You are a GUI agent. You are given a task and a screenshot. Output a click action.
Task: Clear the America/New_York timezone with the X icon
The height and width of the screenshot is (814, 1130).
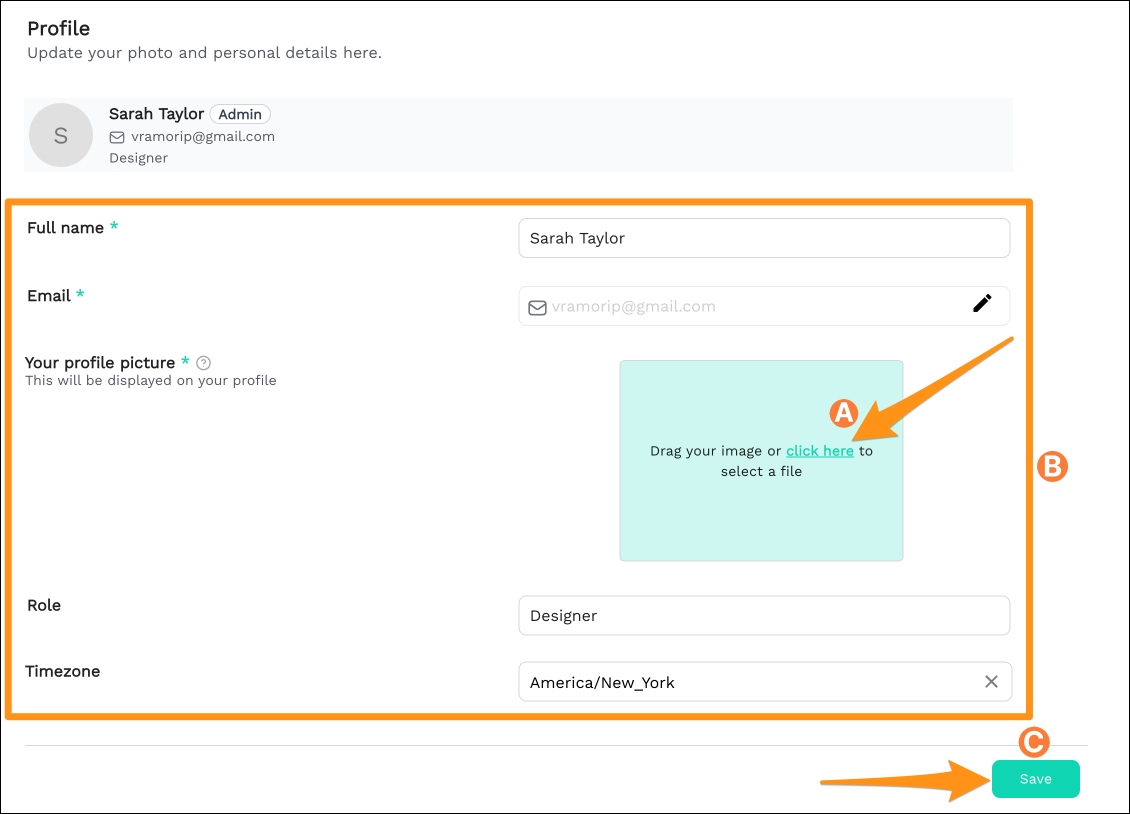pyautogui.click(x=991, y=682)
